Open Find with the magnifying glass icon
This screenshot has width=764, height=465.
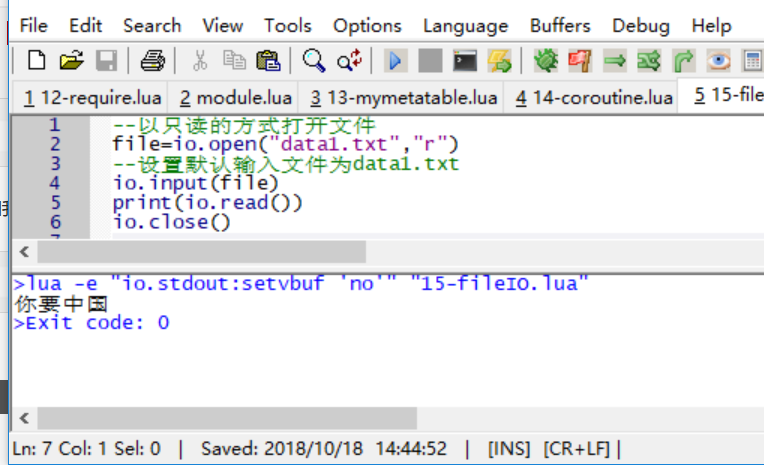[313, 61]
